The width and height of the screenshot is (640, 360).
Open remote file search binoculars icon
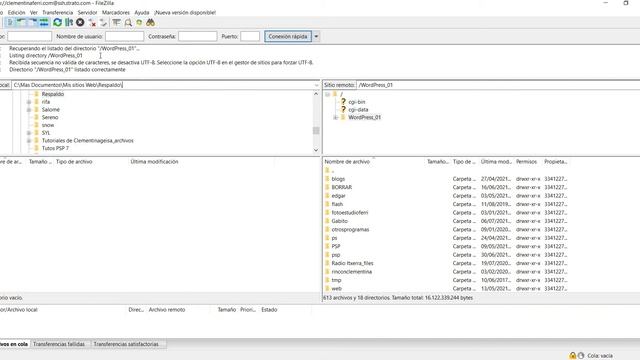click(151, 23)
